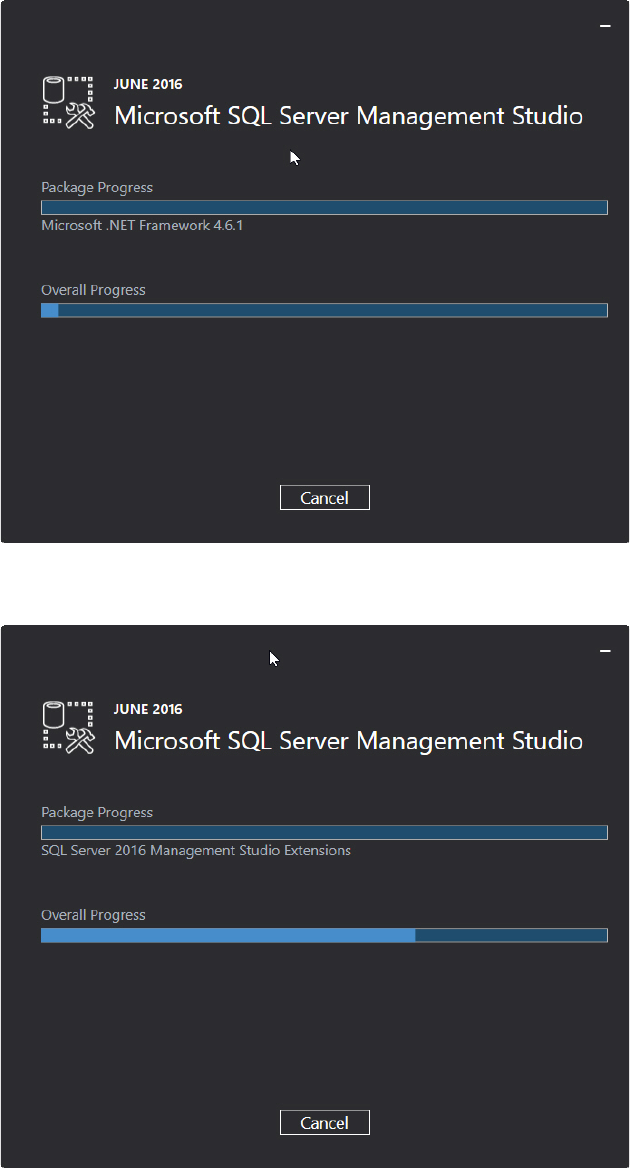Cancel the install showing Management Studio Extensions
Image resolution: width=630 pixels, height=1168 pixels.
click(x=324, y=1123)
